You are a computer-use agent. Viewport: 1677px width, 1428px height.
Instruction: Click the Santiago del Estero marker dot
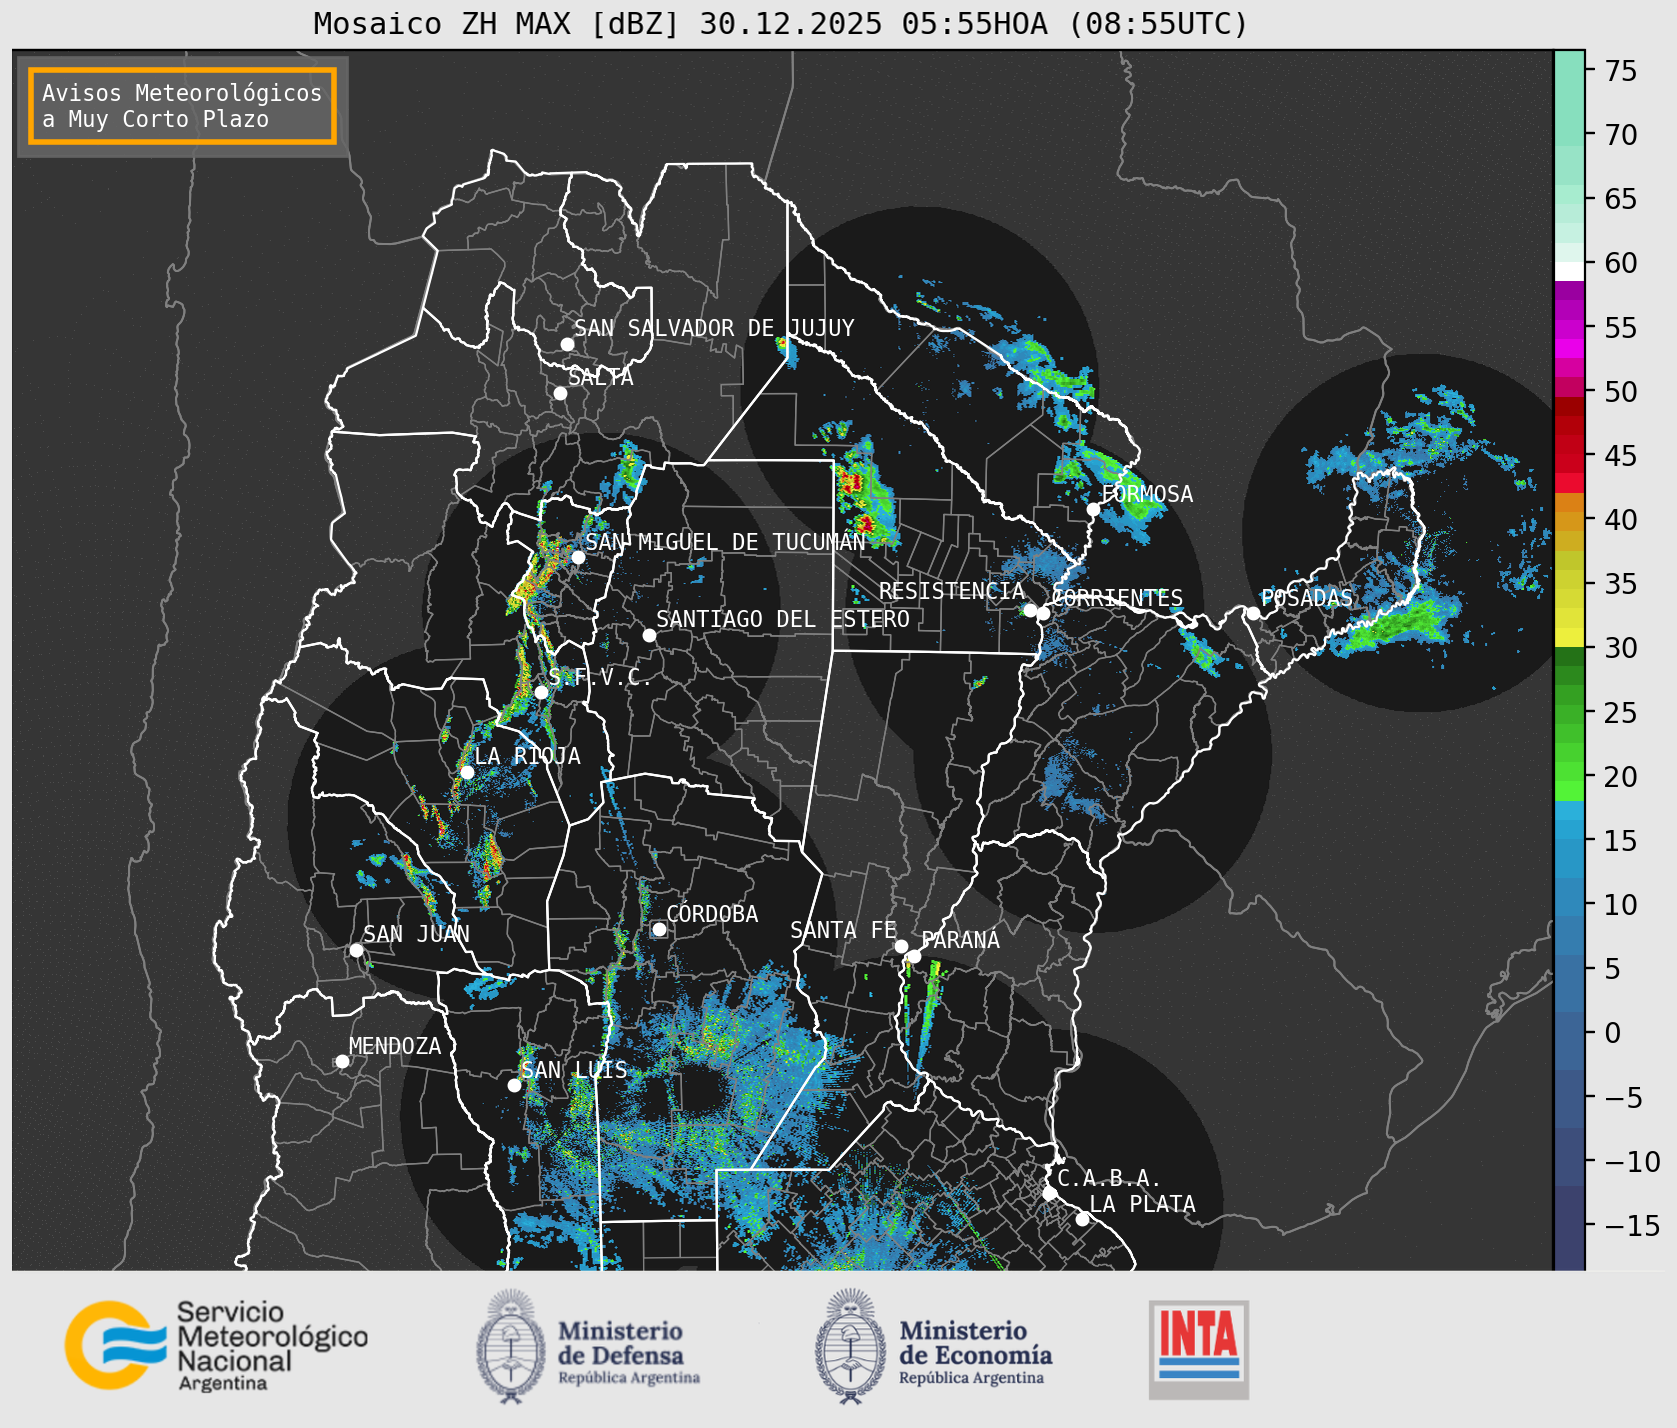click(649, 635)
